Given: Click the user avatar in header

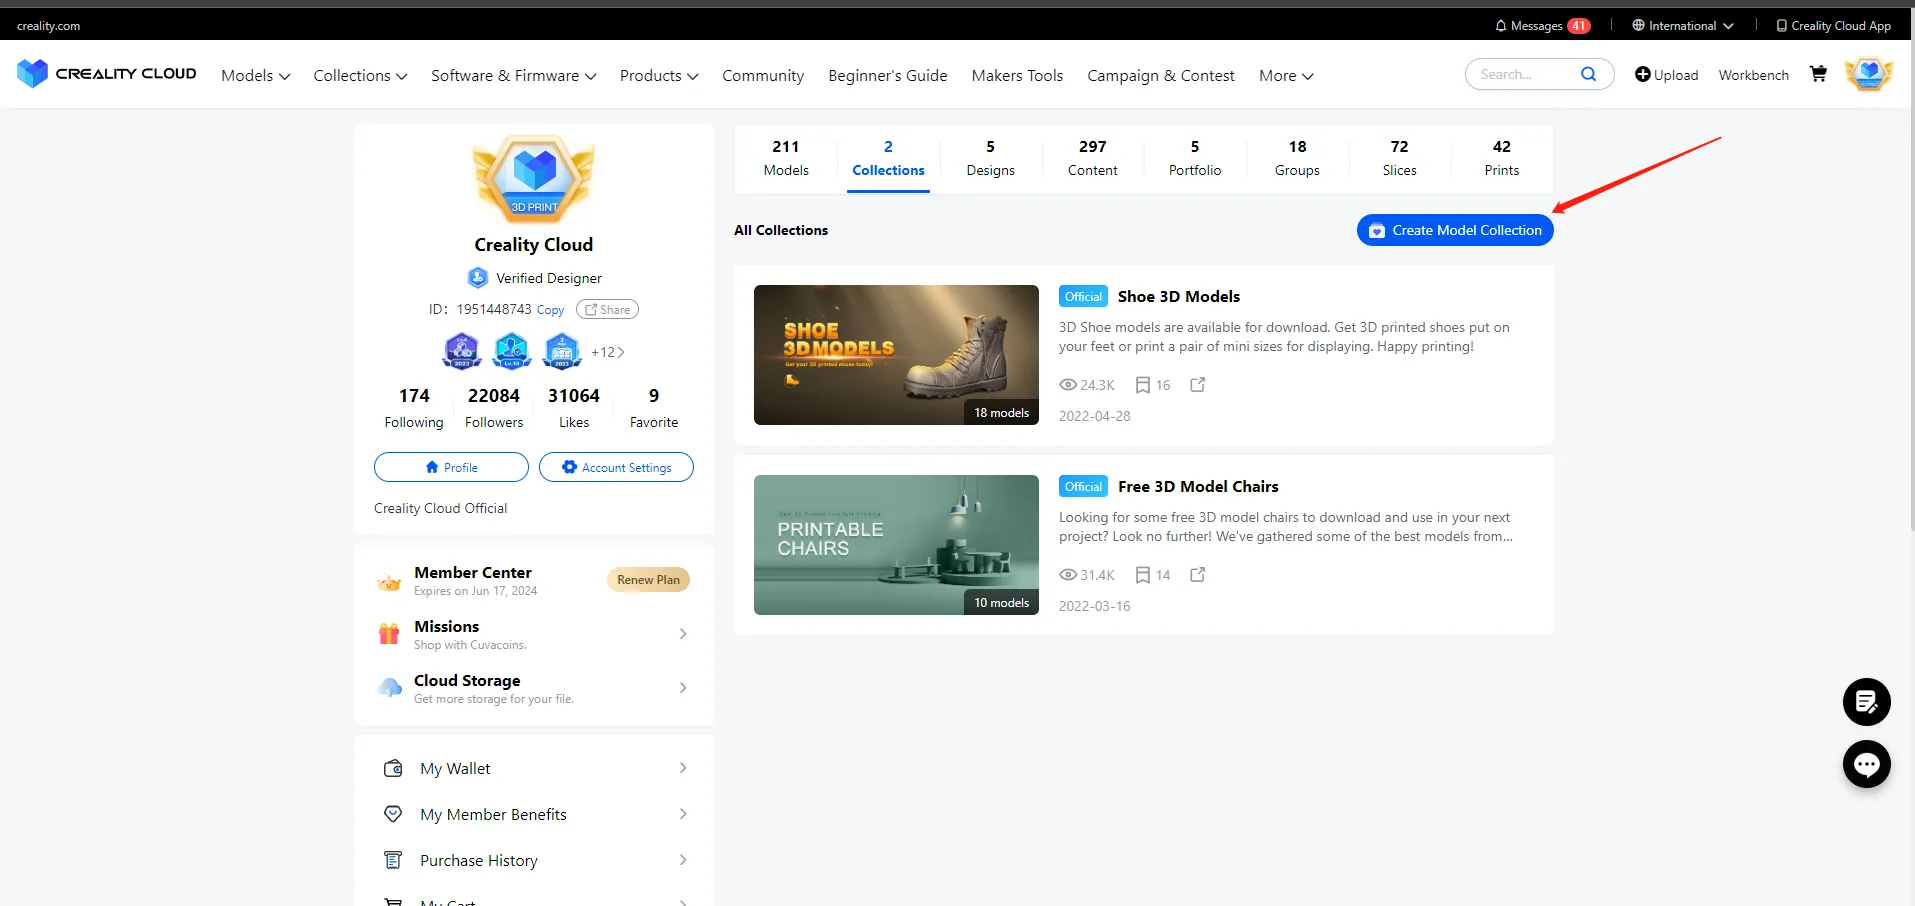Looking at the screenshot, I should click(x=1868, y=74).
